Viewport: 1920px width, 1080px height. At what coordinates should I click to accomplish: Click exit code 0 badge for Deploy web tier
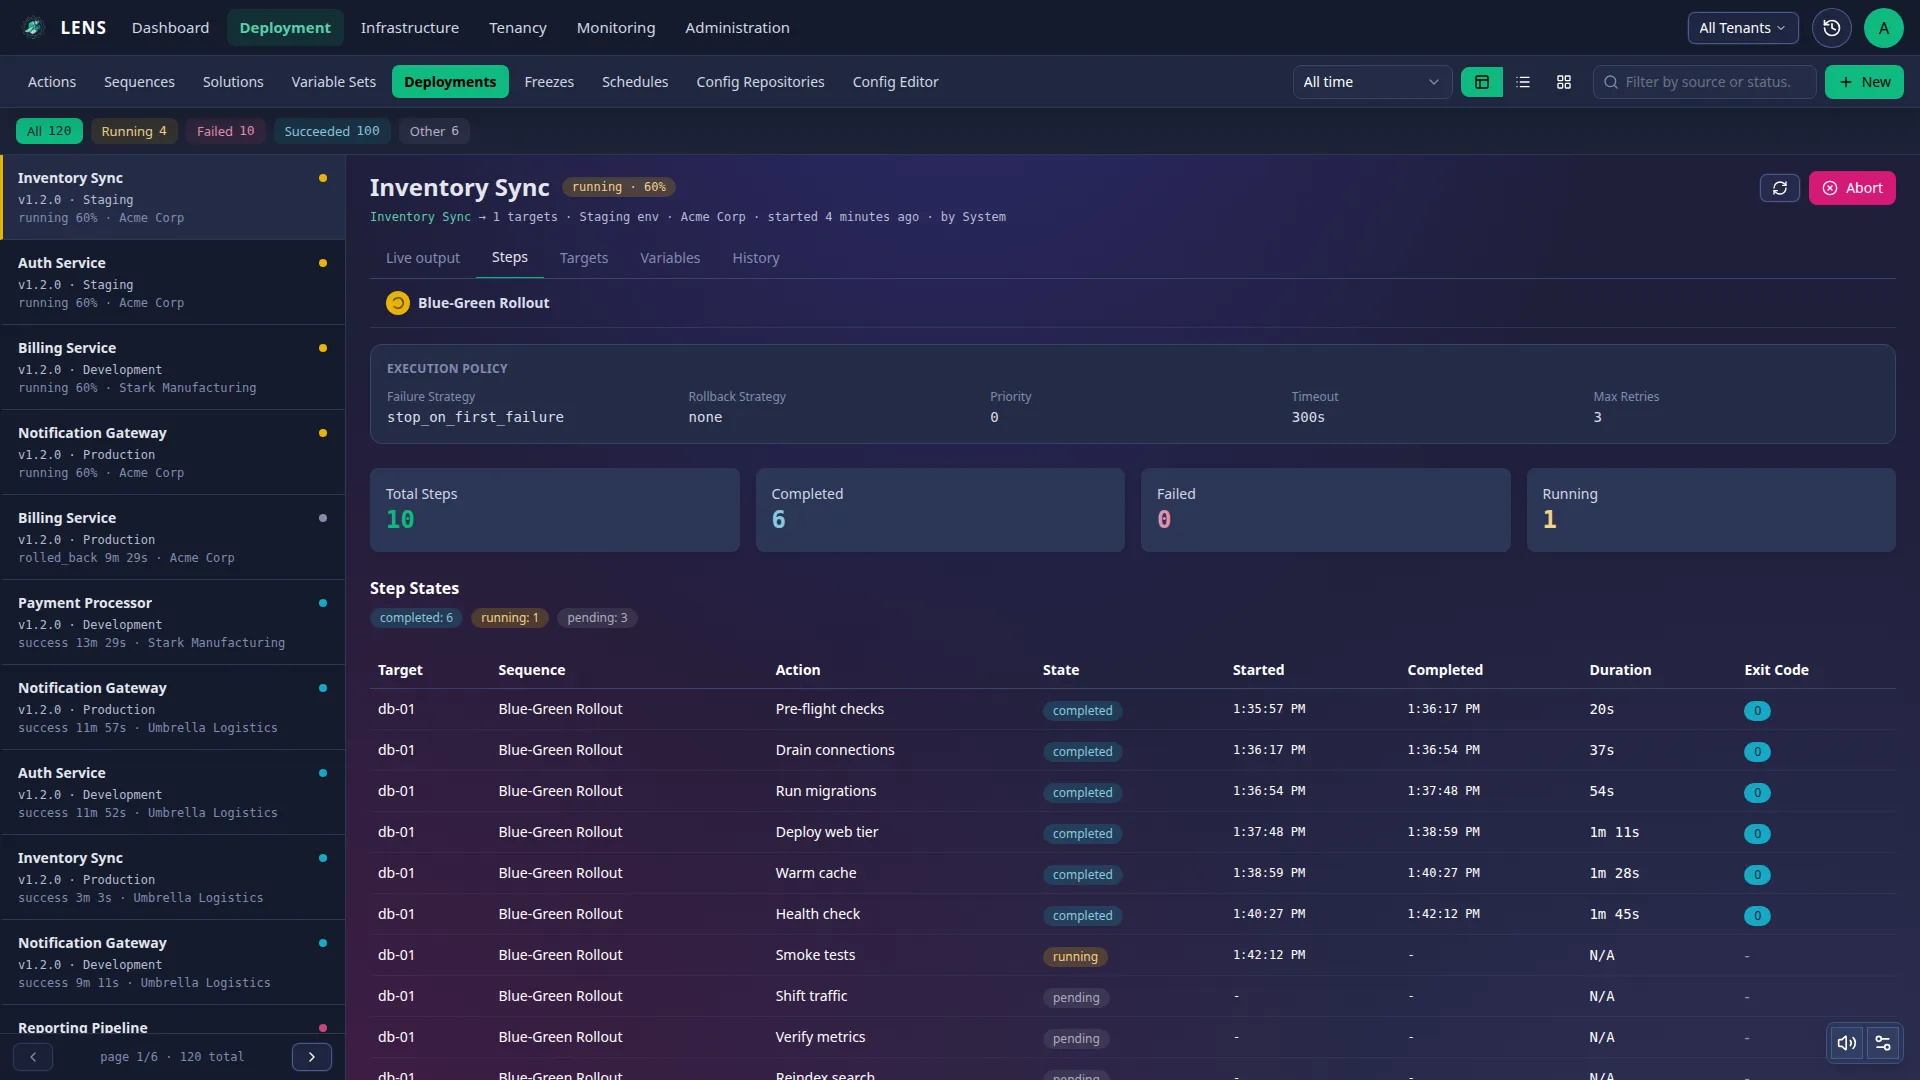pyautogui.click(x=1757, y=834)
